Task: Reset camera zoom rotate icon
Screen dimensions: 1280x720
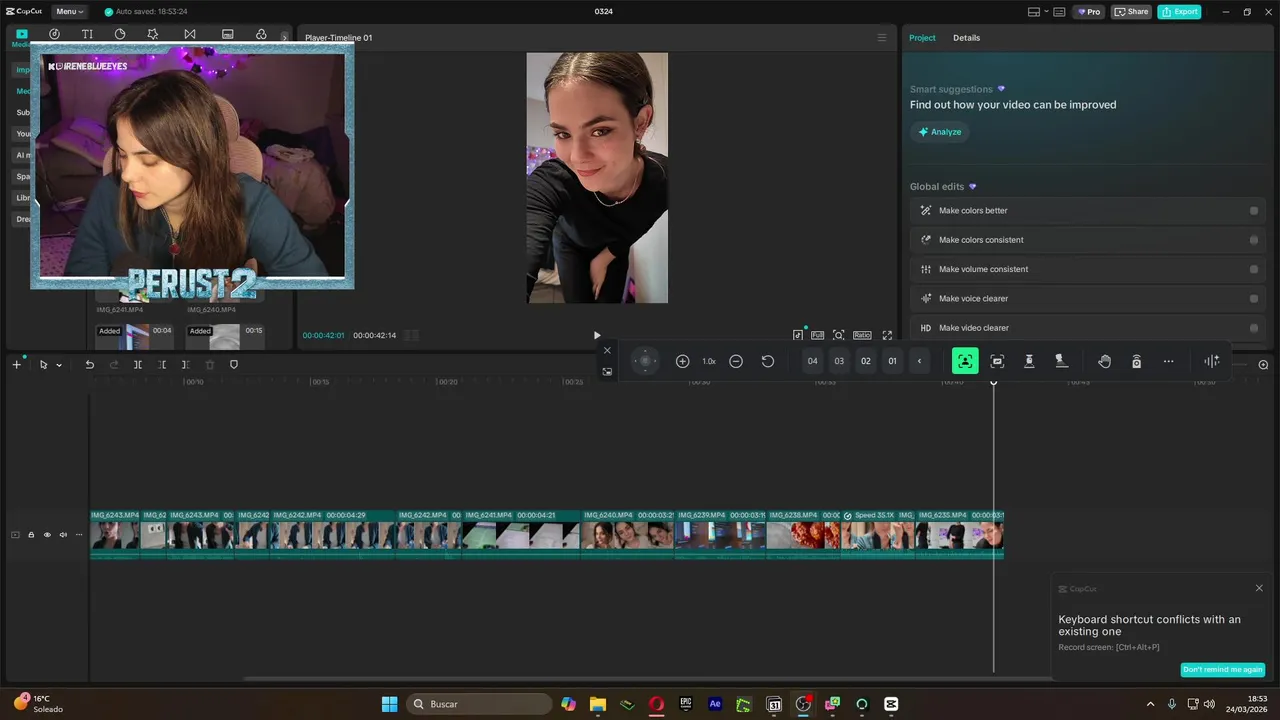Action: [x=768, y=361]
